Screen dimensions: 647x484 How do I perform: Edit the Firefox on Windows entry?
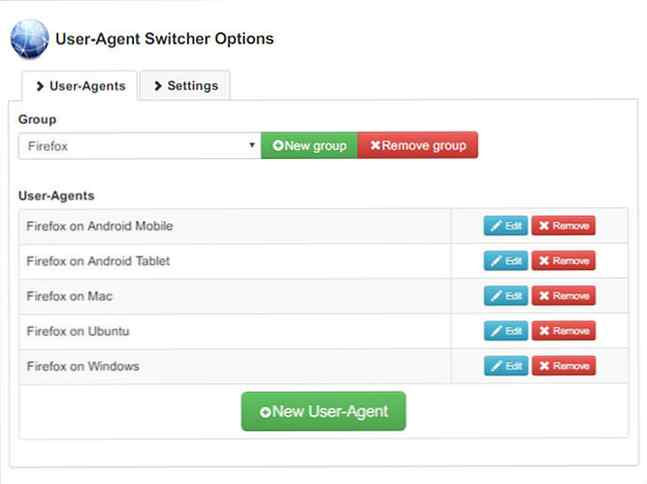[x=505, y=366]
